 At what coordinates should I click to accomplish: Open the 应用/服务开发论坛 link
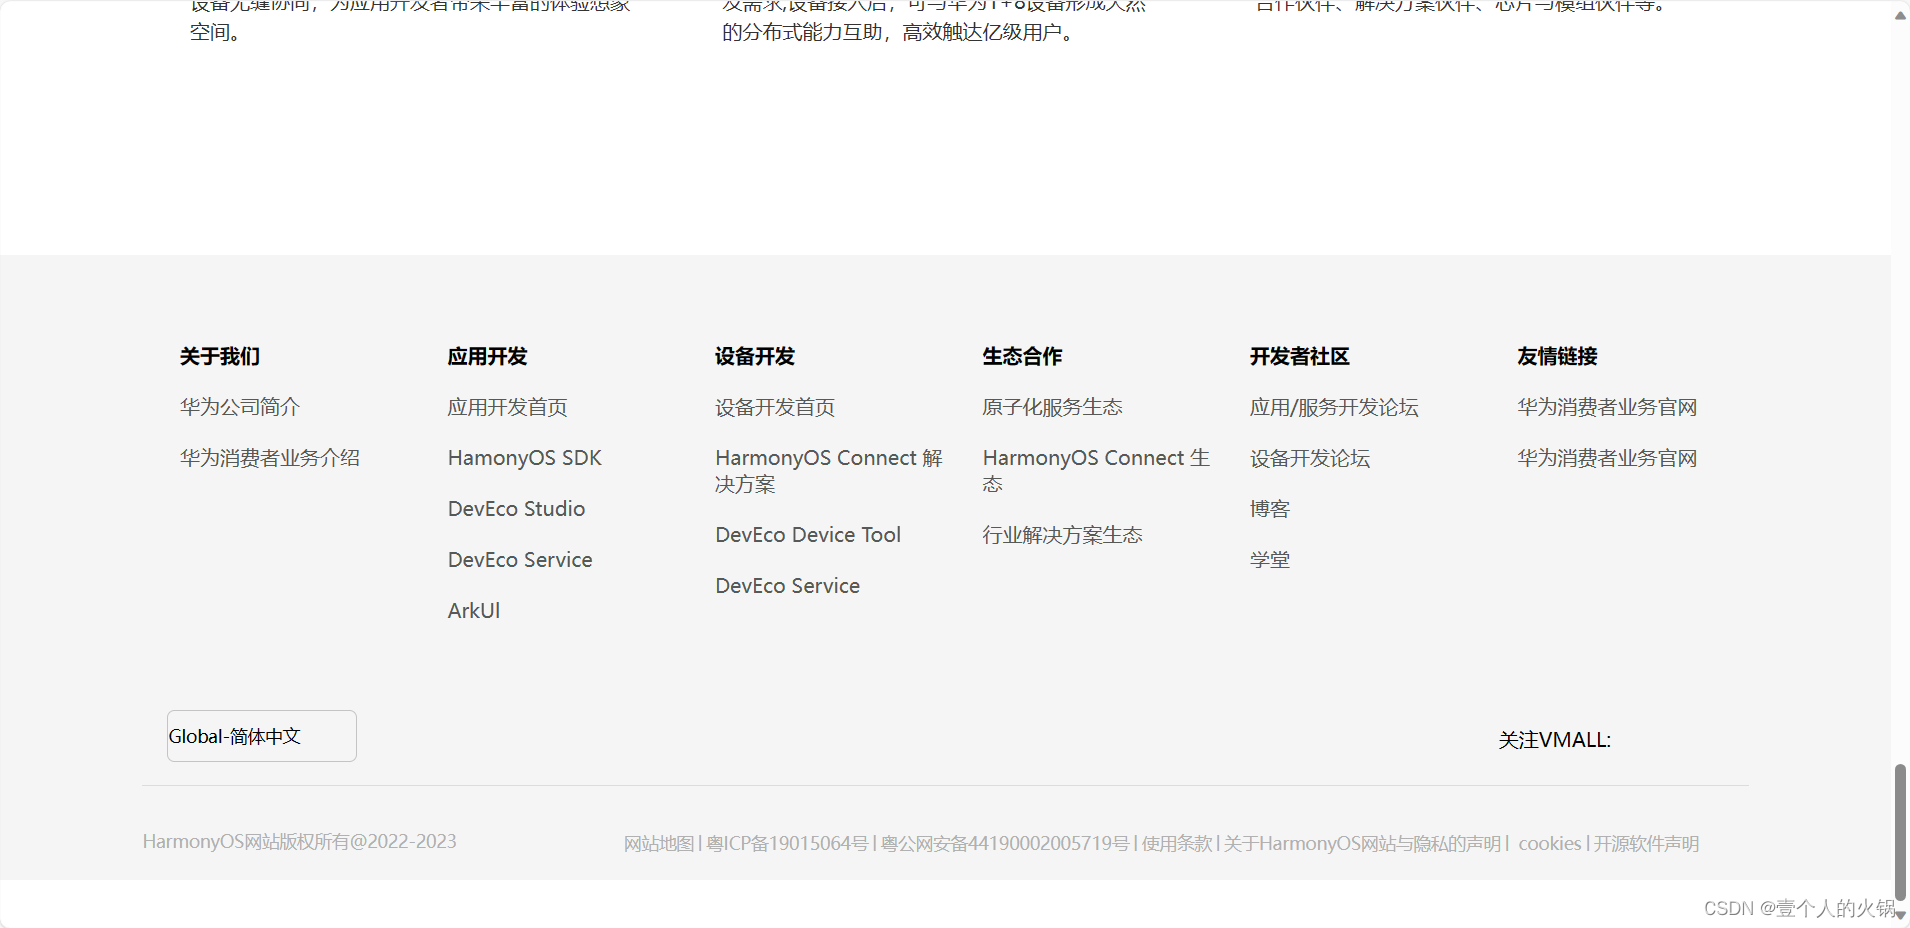coord(1335,406)
